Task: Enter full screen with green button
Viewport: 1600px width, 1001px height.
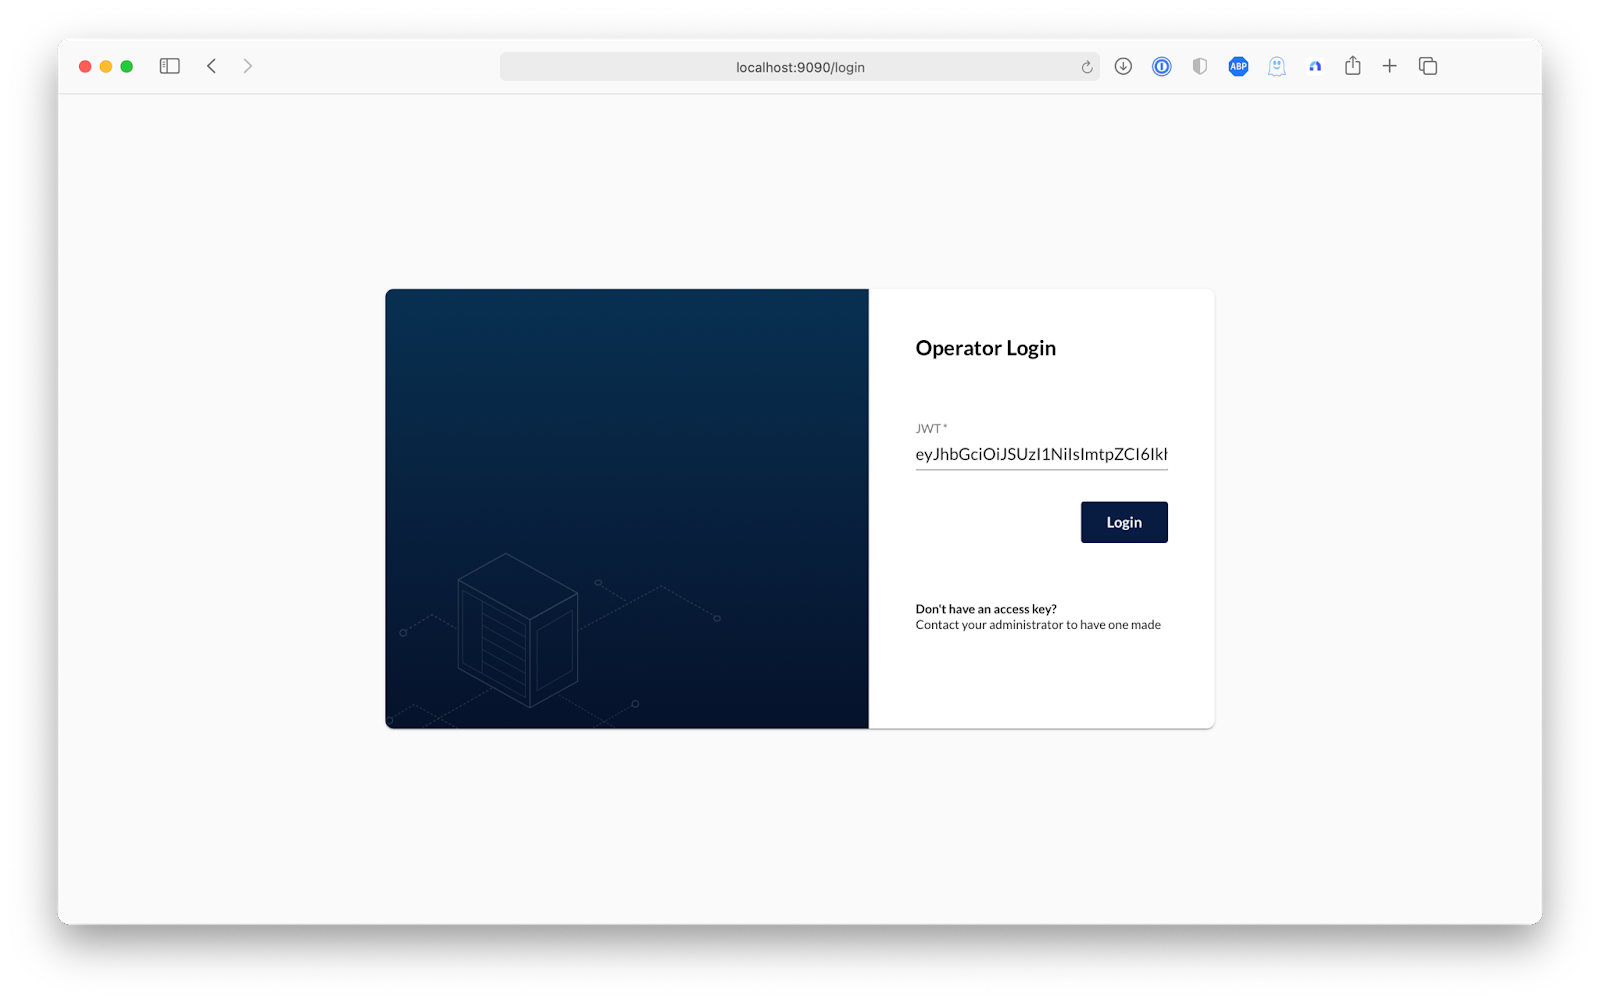Action: [x=127, y=66]
